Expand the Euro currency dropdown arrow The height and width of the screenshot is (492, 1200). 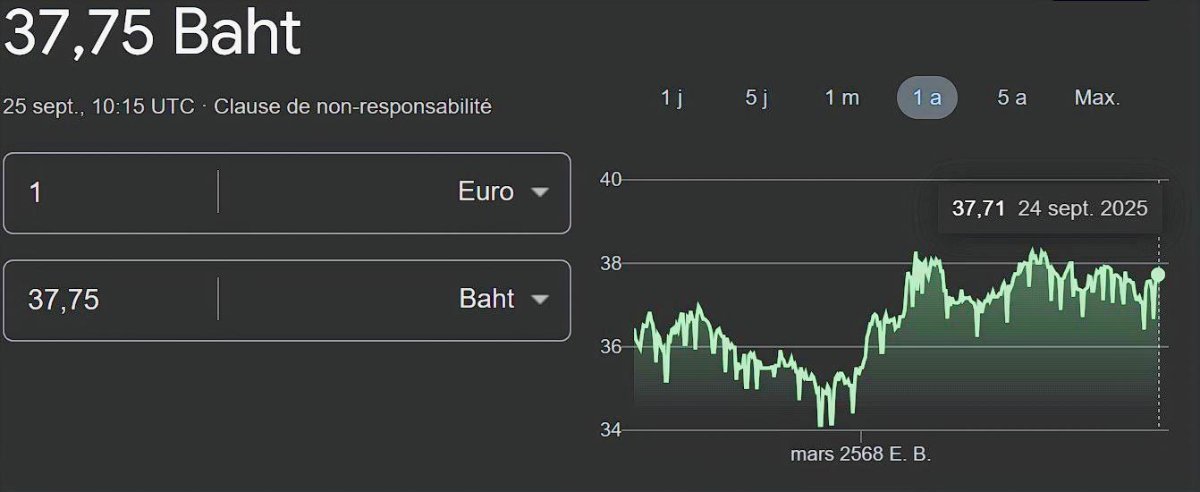coord(540,192)
